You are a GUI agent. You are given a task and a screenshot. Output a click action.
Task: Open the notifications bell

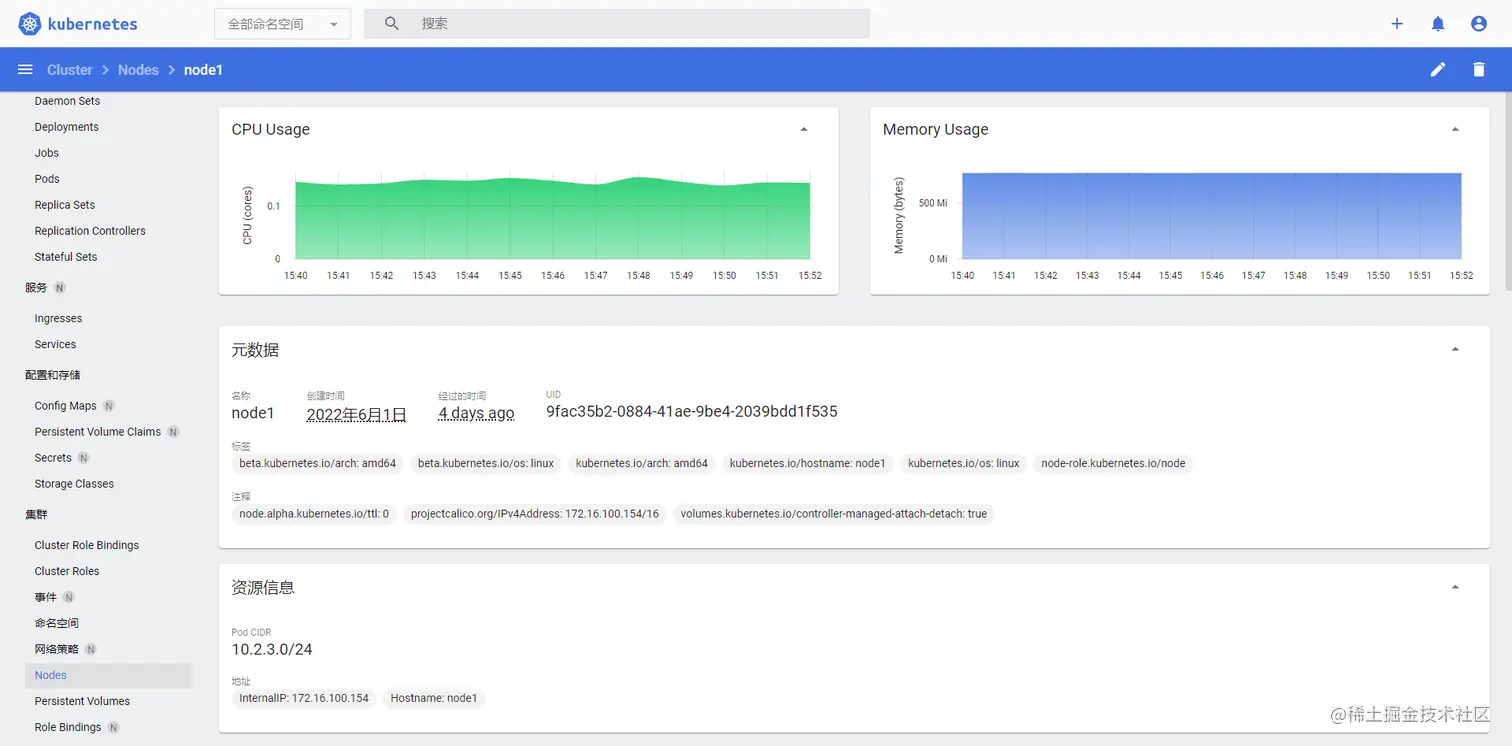click(x=1438, y=24)
